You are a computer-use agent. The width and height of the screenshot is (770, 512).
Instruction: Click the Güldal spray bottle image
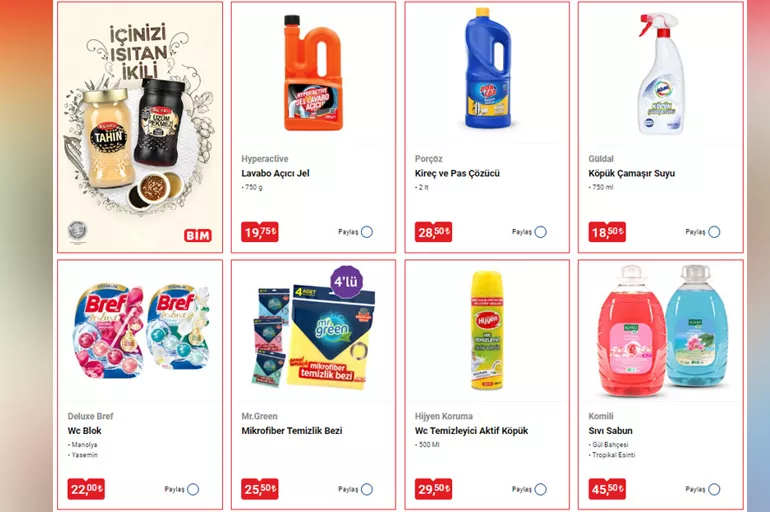[x=660, y=74]
